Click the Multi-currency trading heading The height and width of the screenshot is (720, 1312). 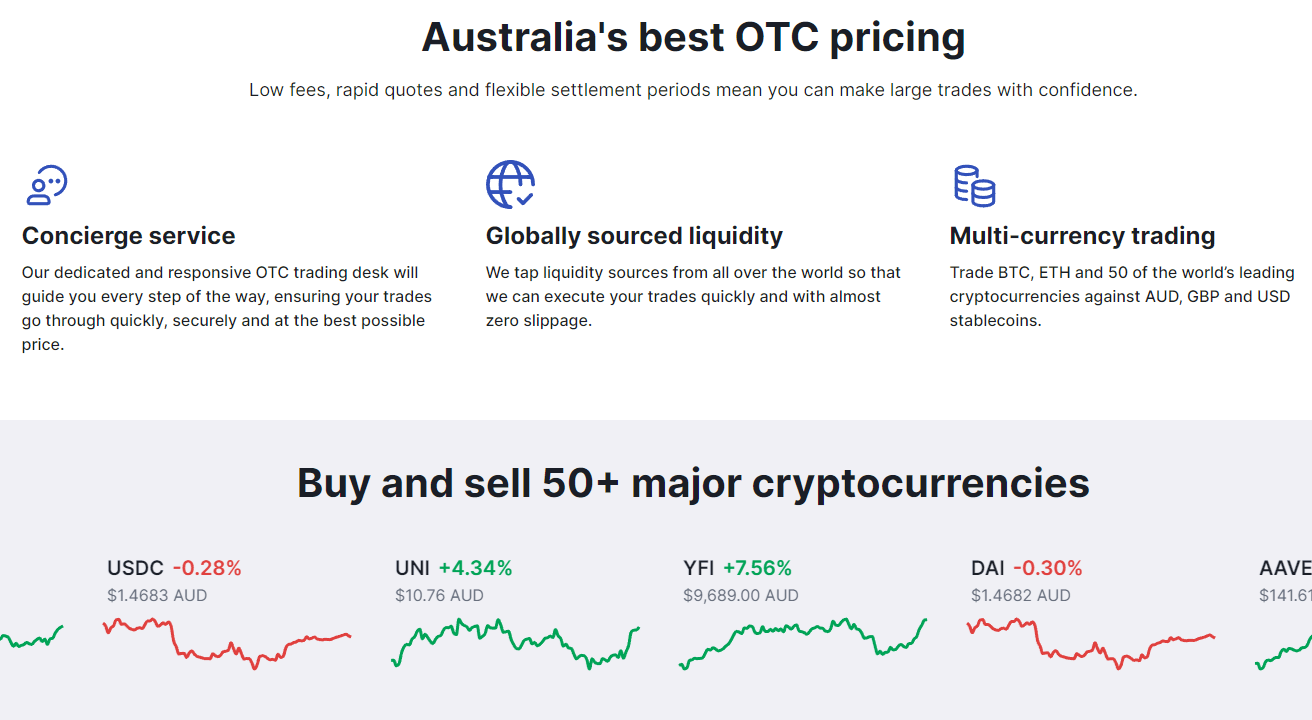coord(1082,236)
